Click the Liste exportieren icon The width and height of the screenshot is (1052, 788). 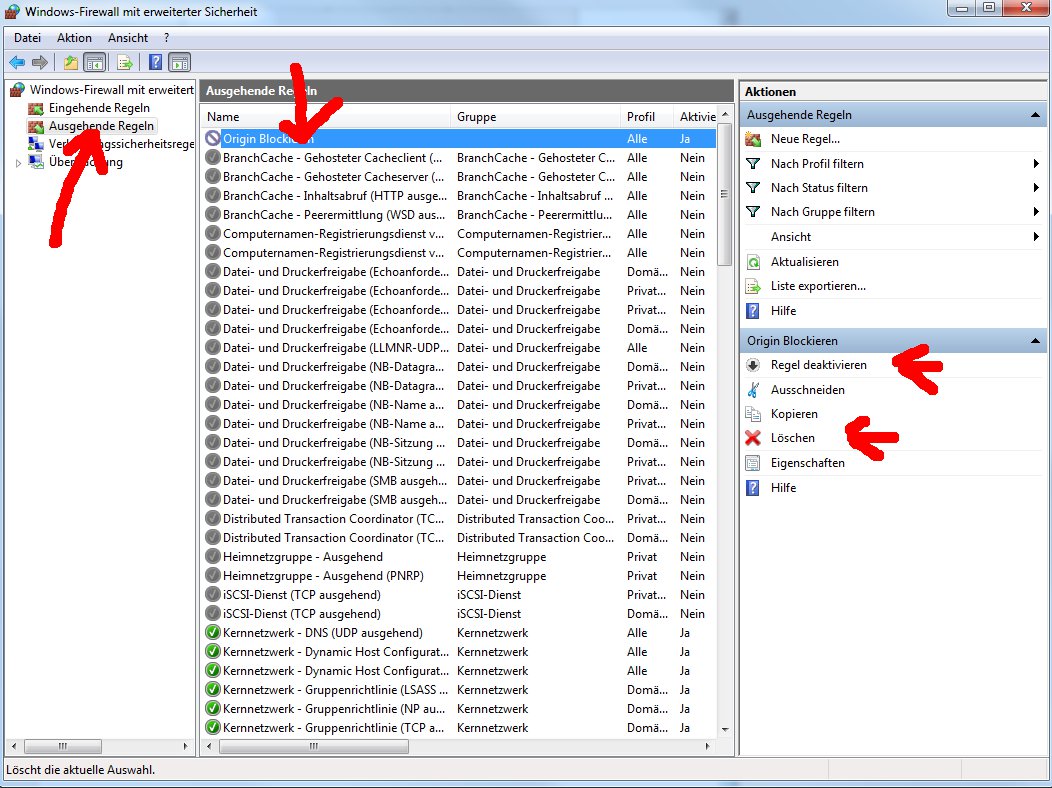(753, 286)
